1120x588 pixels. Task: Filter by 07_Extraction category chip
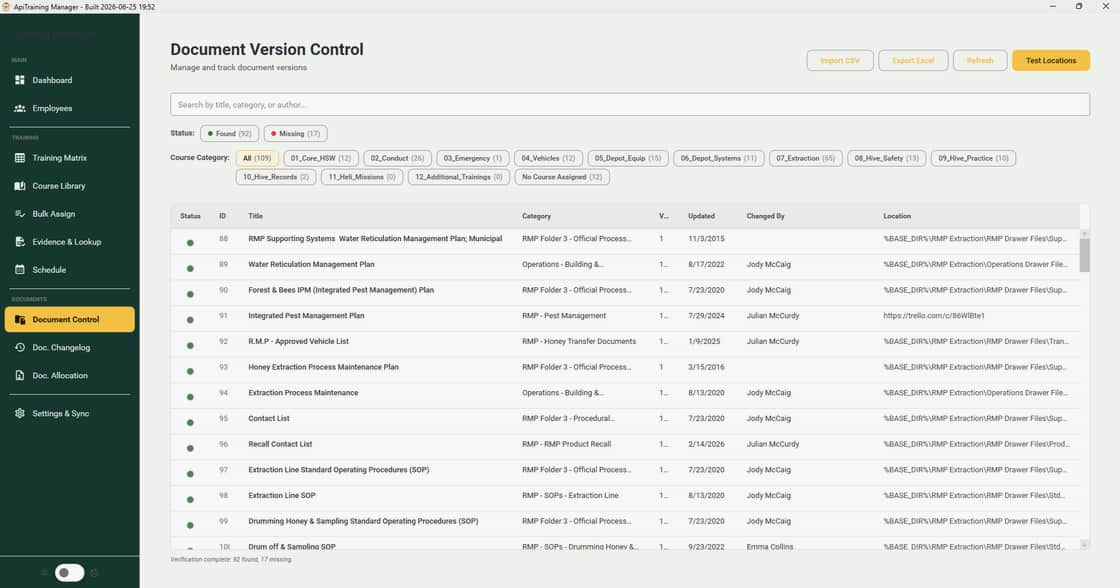(806, 158)
